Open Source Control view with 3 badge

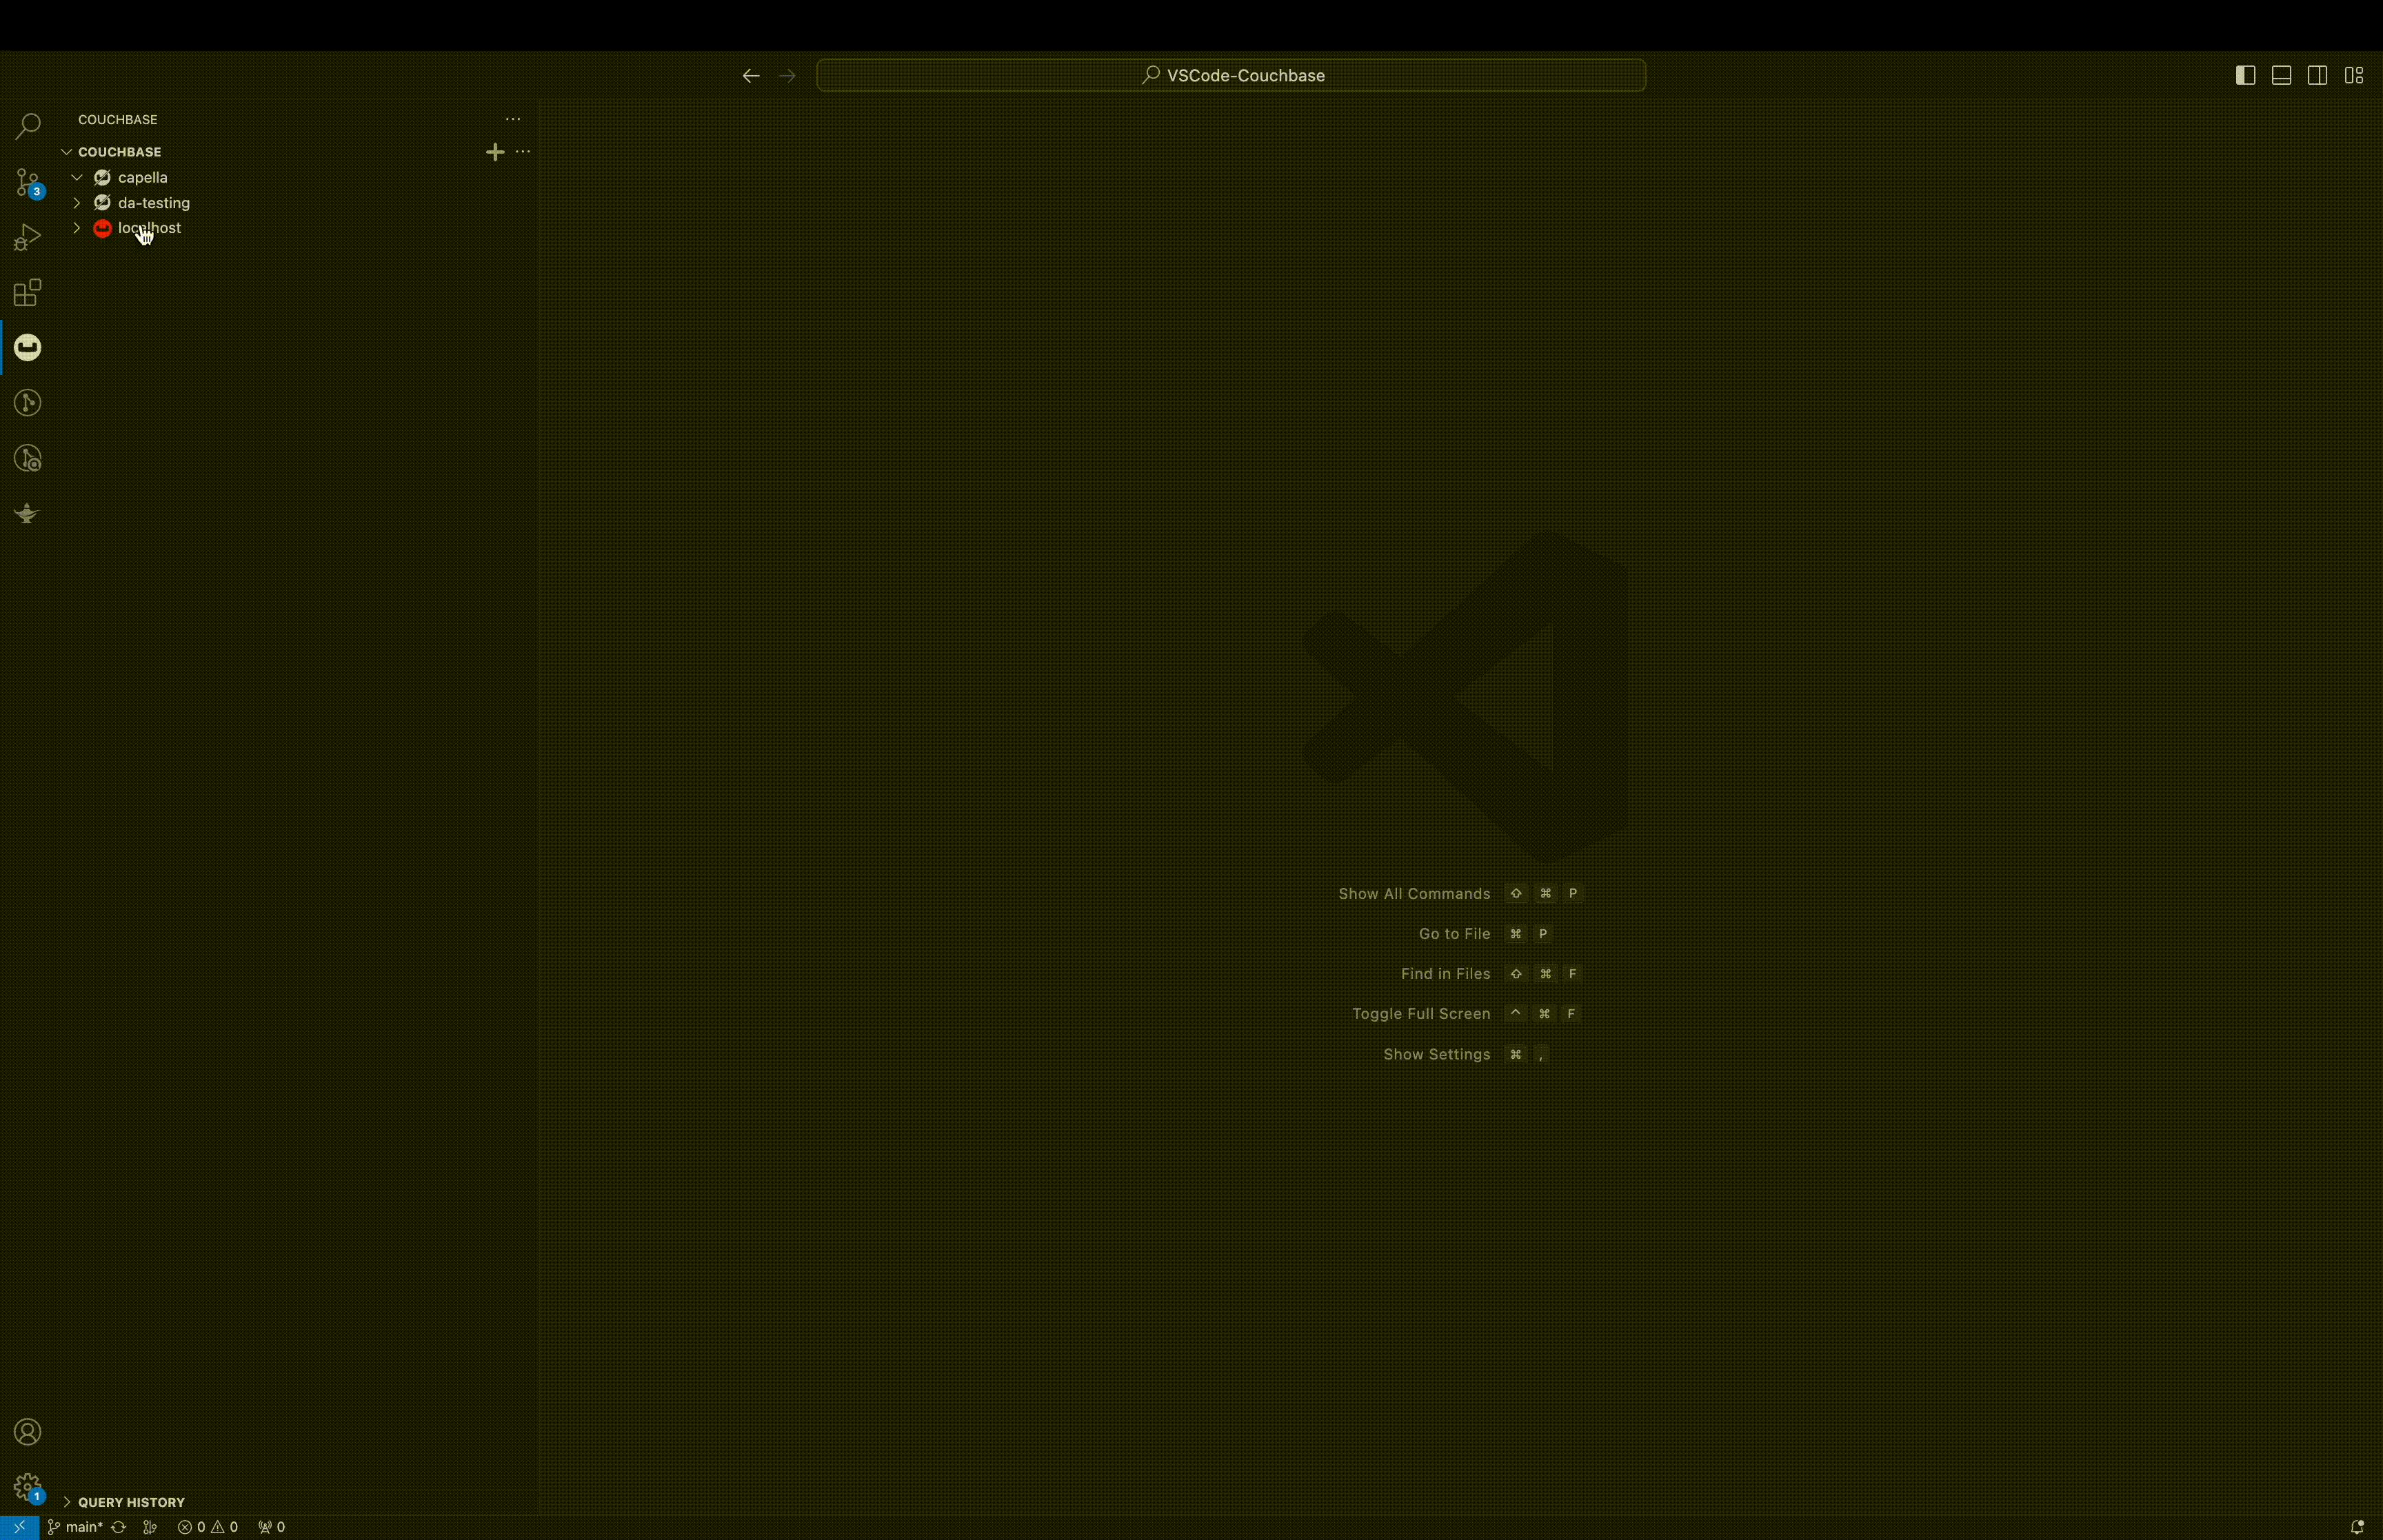(x=27, y=182)
